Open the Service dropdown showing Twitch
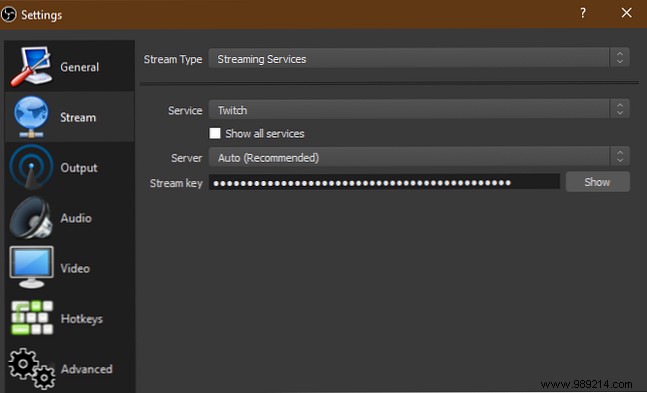This screenshot has height=393, width=647. click(x=419, y=110)
